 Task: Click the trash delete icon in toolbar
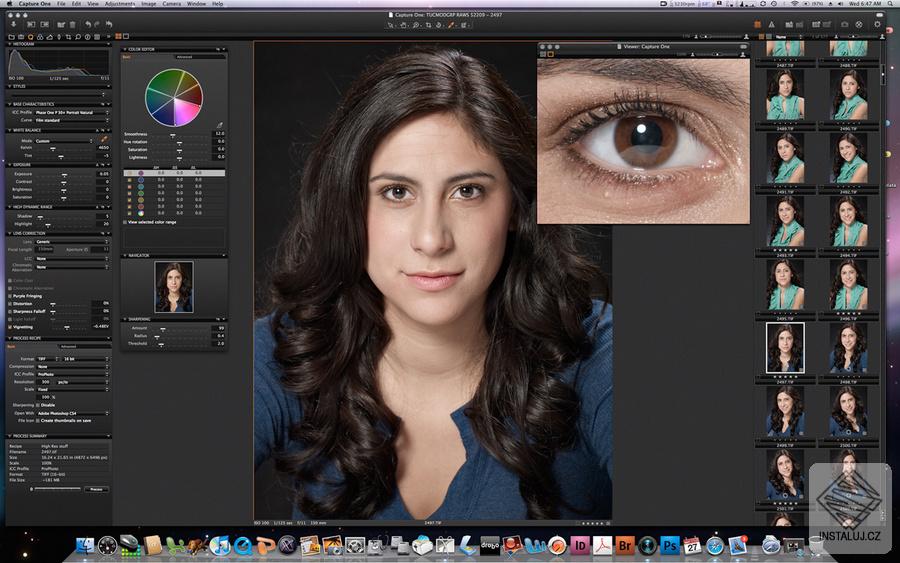pyautogui.click(x=72, y=25)
